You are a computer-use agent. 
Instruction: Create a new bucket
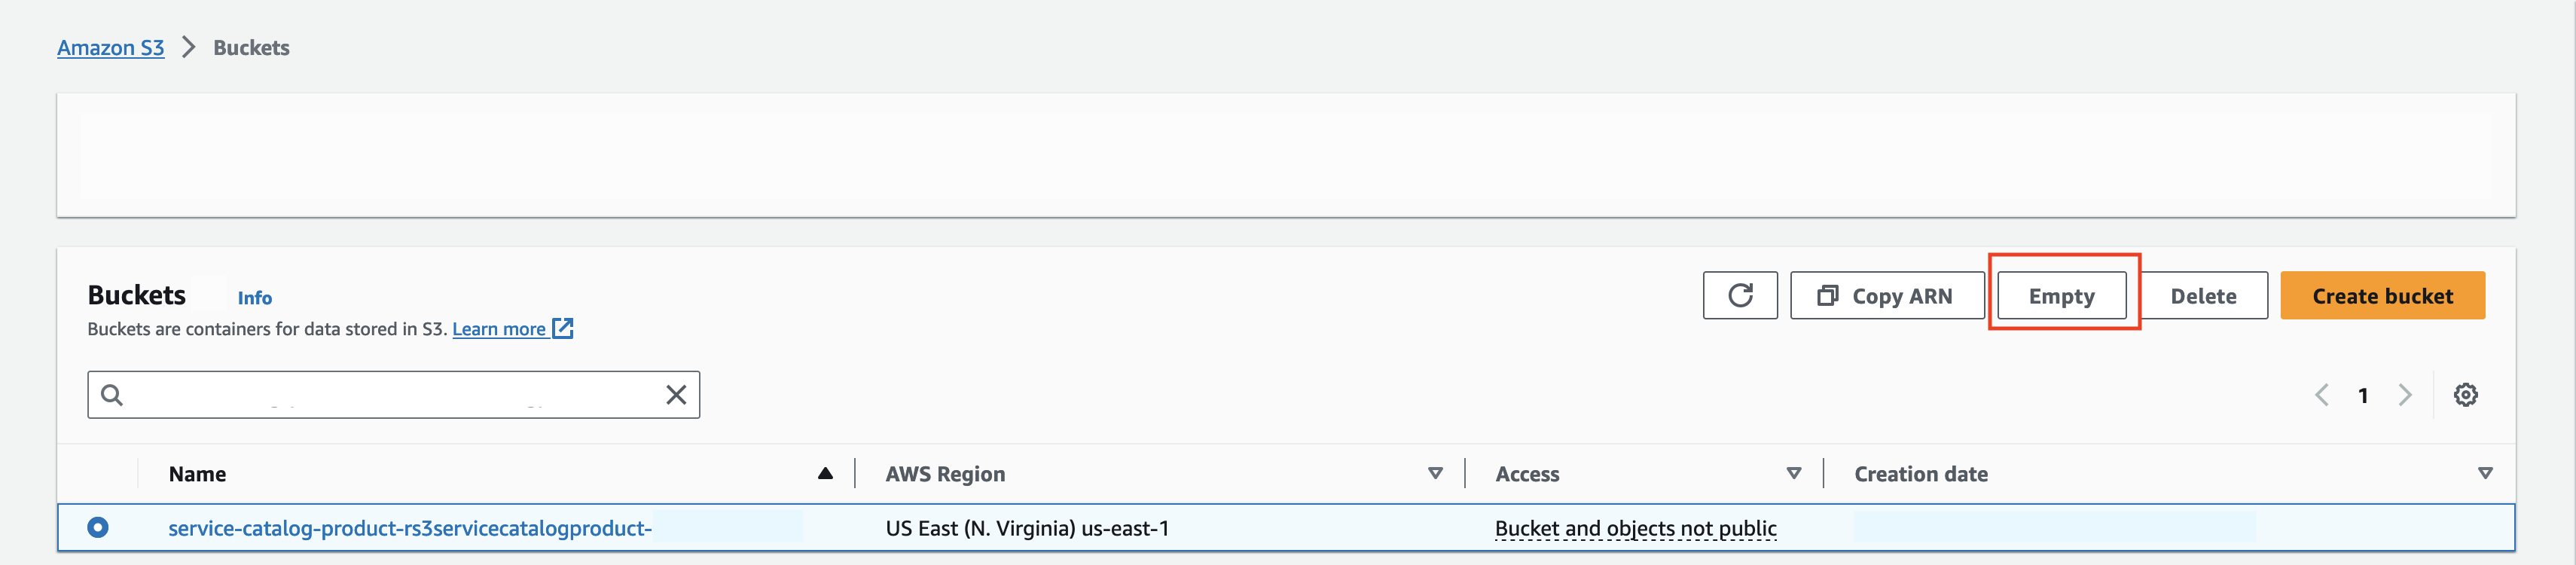tap(2383, 295)
